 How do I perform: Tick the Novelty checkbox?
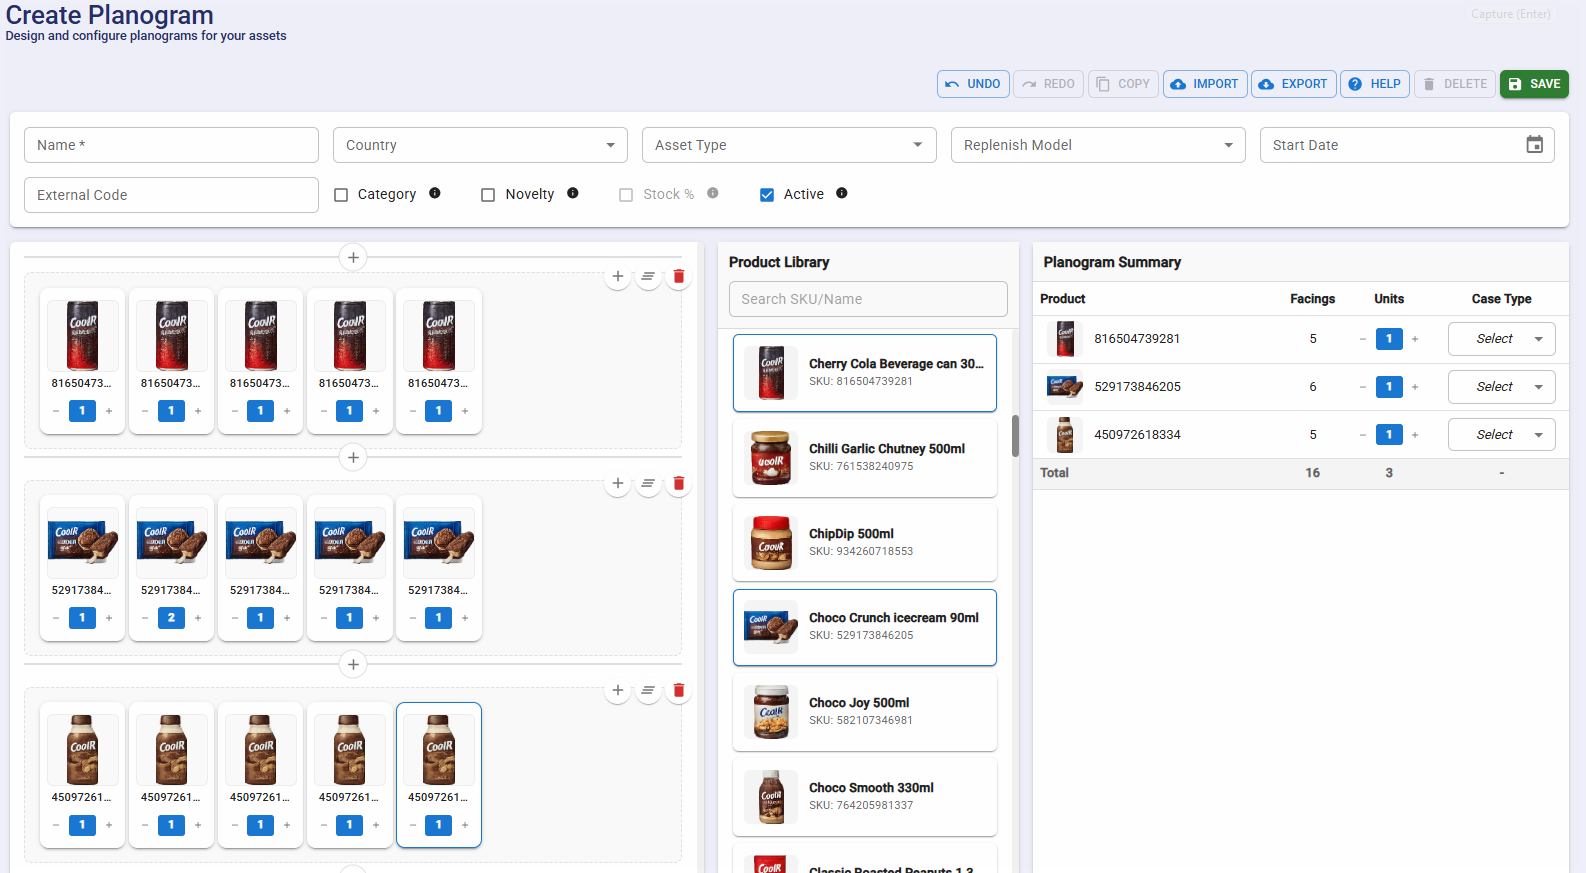[488, 195]
